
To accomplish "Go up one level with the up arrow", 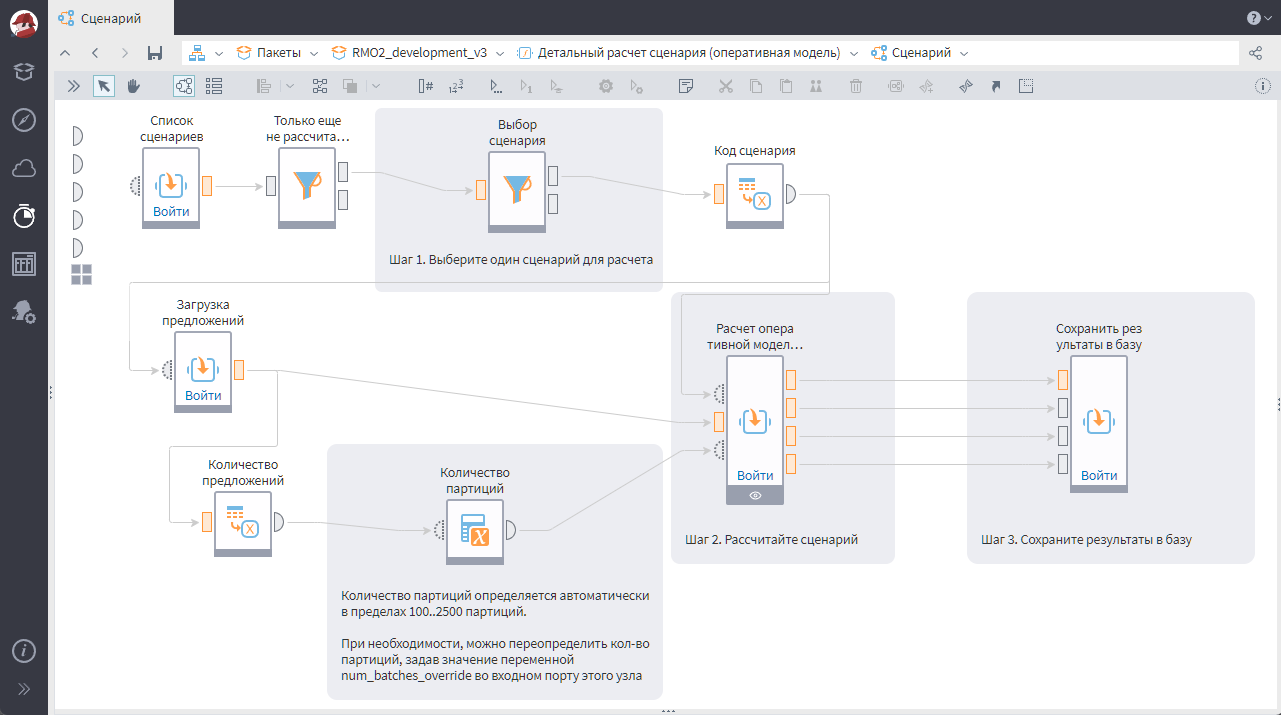I will 65,53.
